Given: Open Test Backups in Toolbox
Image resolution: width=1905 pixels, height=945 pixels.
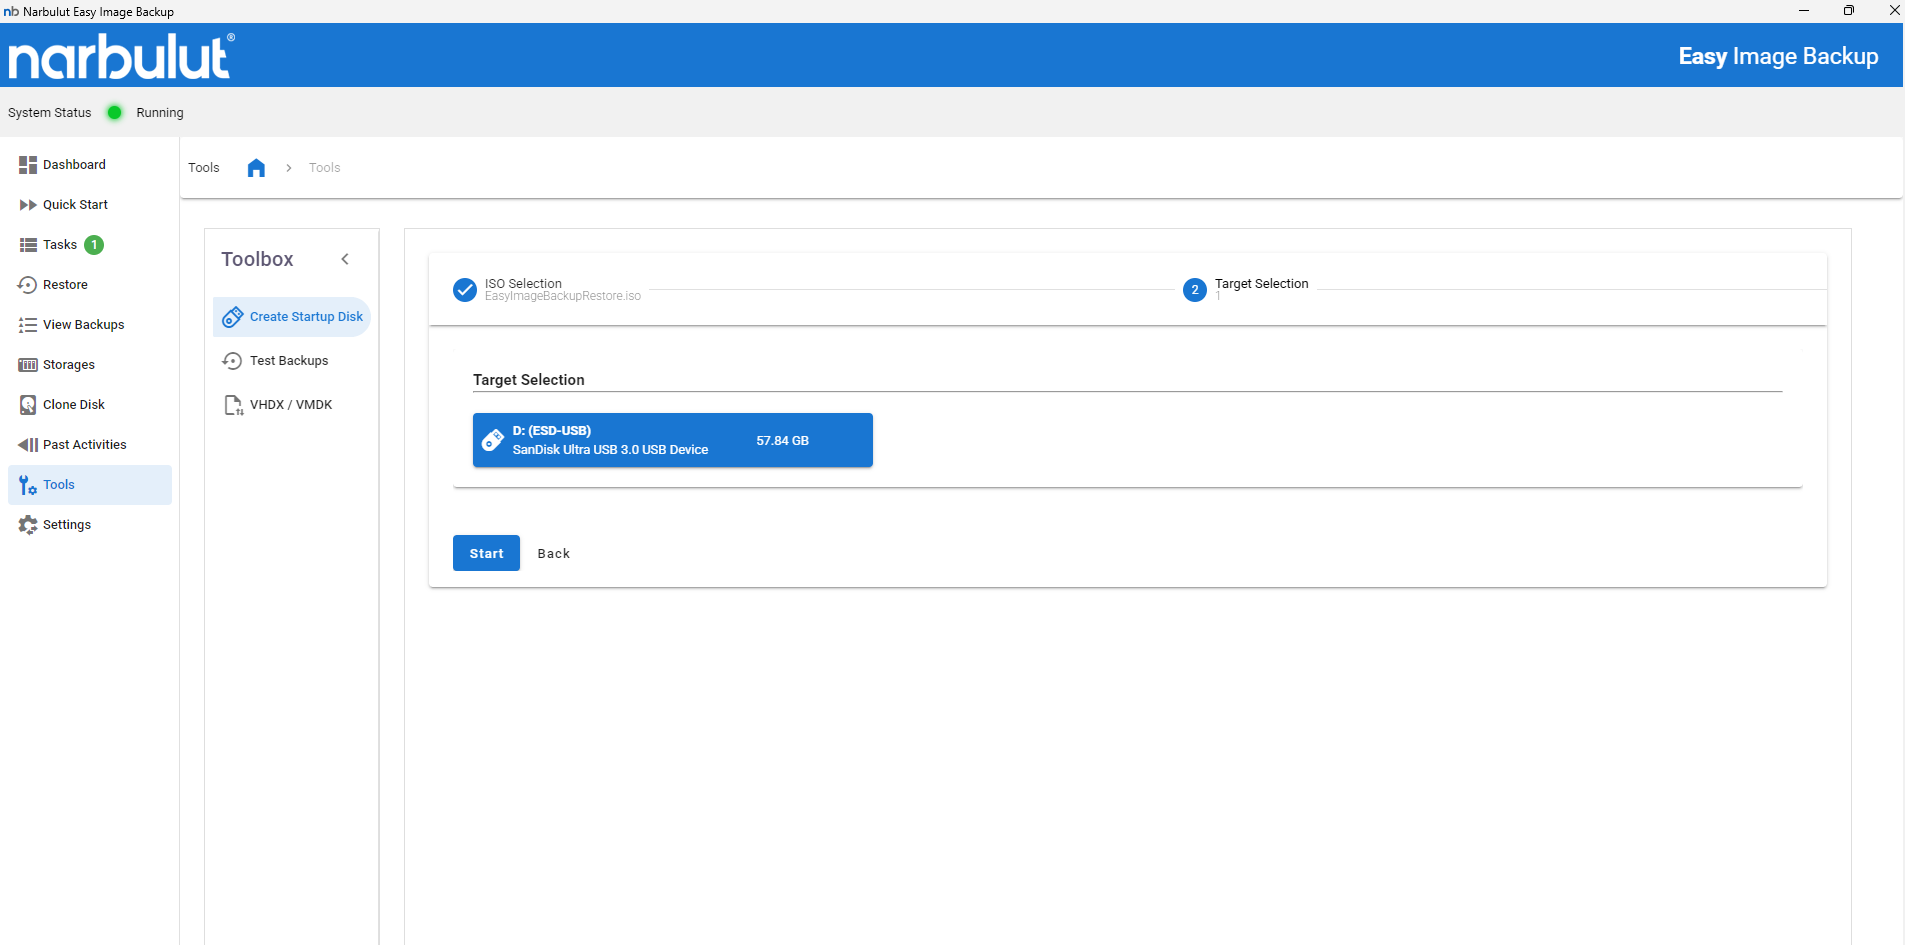Looking at the screenshot, I should (288, 361).
